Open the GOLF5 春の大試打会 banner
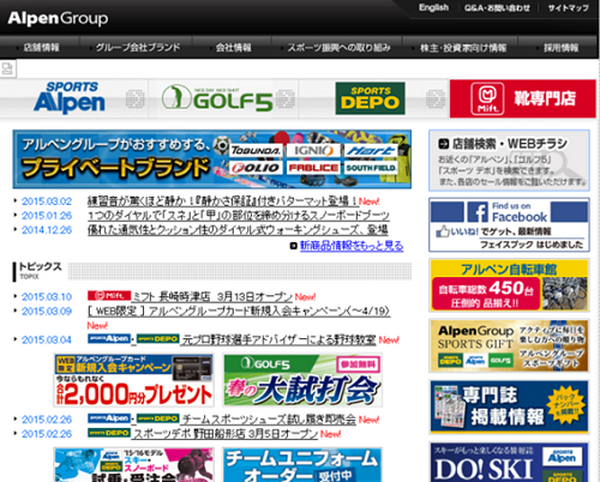 click(x=303, y=380)
